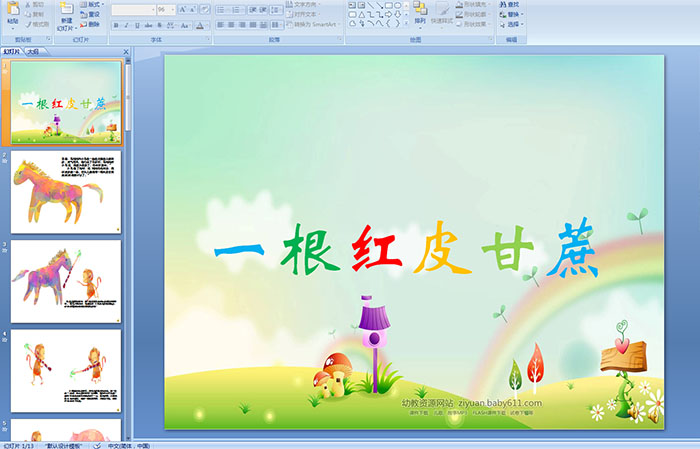Click the Find (查找) binoculars icon

[513, 4]
